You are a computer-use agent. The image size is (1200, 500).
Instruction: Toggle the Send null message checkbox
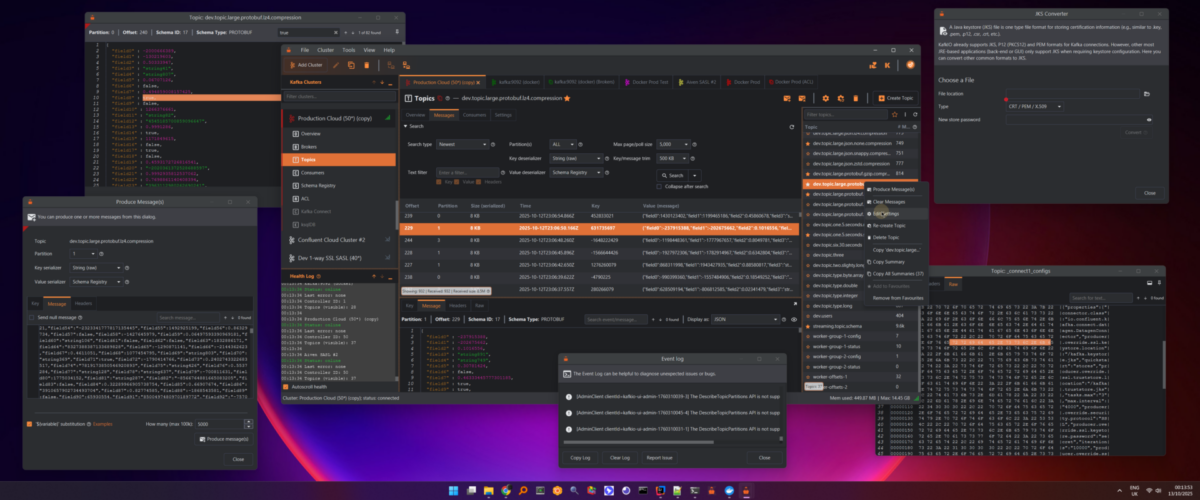coord(31,316)
